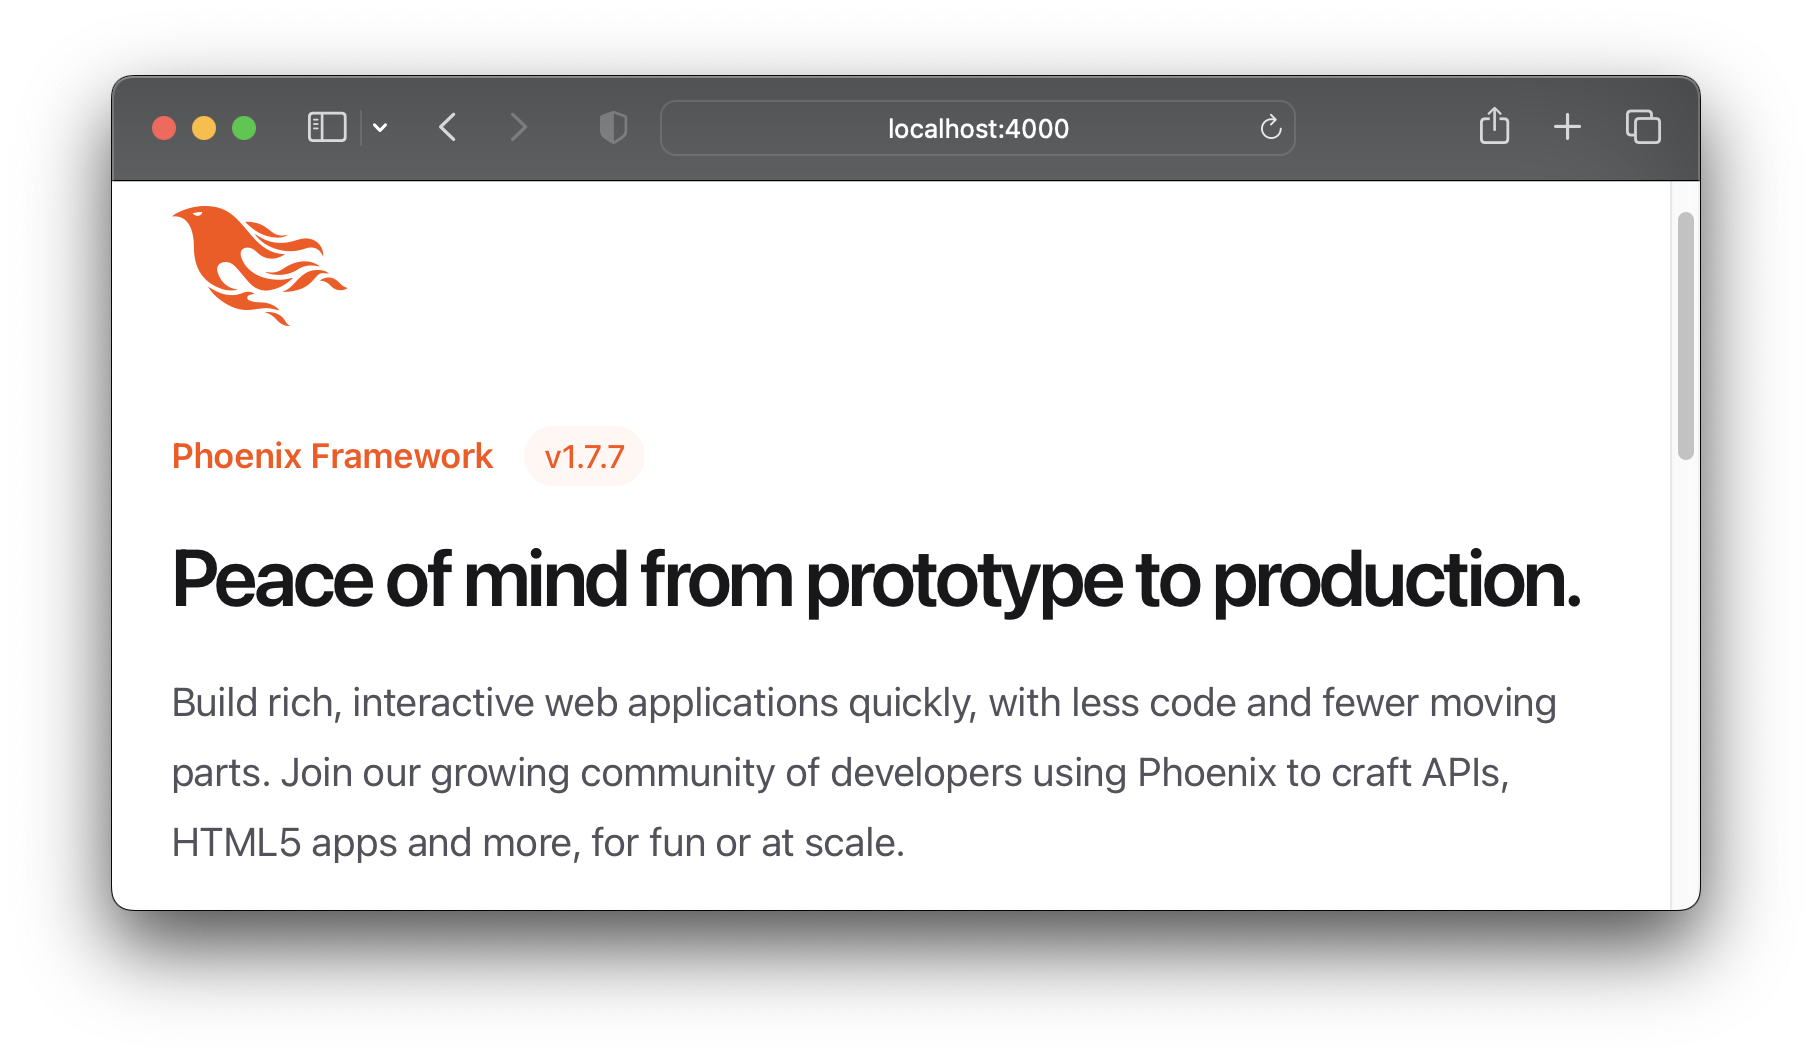Viewport: 1812px width, 1058px height.
Task: Go back with the left arrow
Action: pyautogui.click(x=448, y=128)
